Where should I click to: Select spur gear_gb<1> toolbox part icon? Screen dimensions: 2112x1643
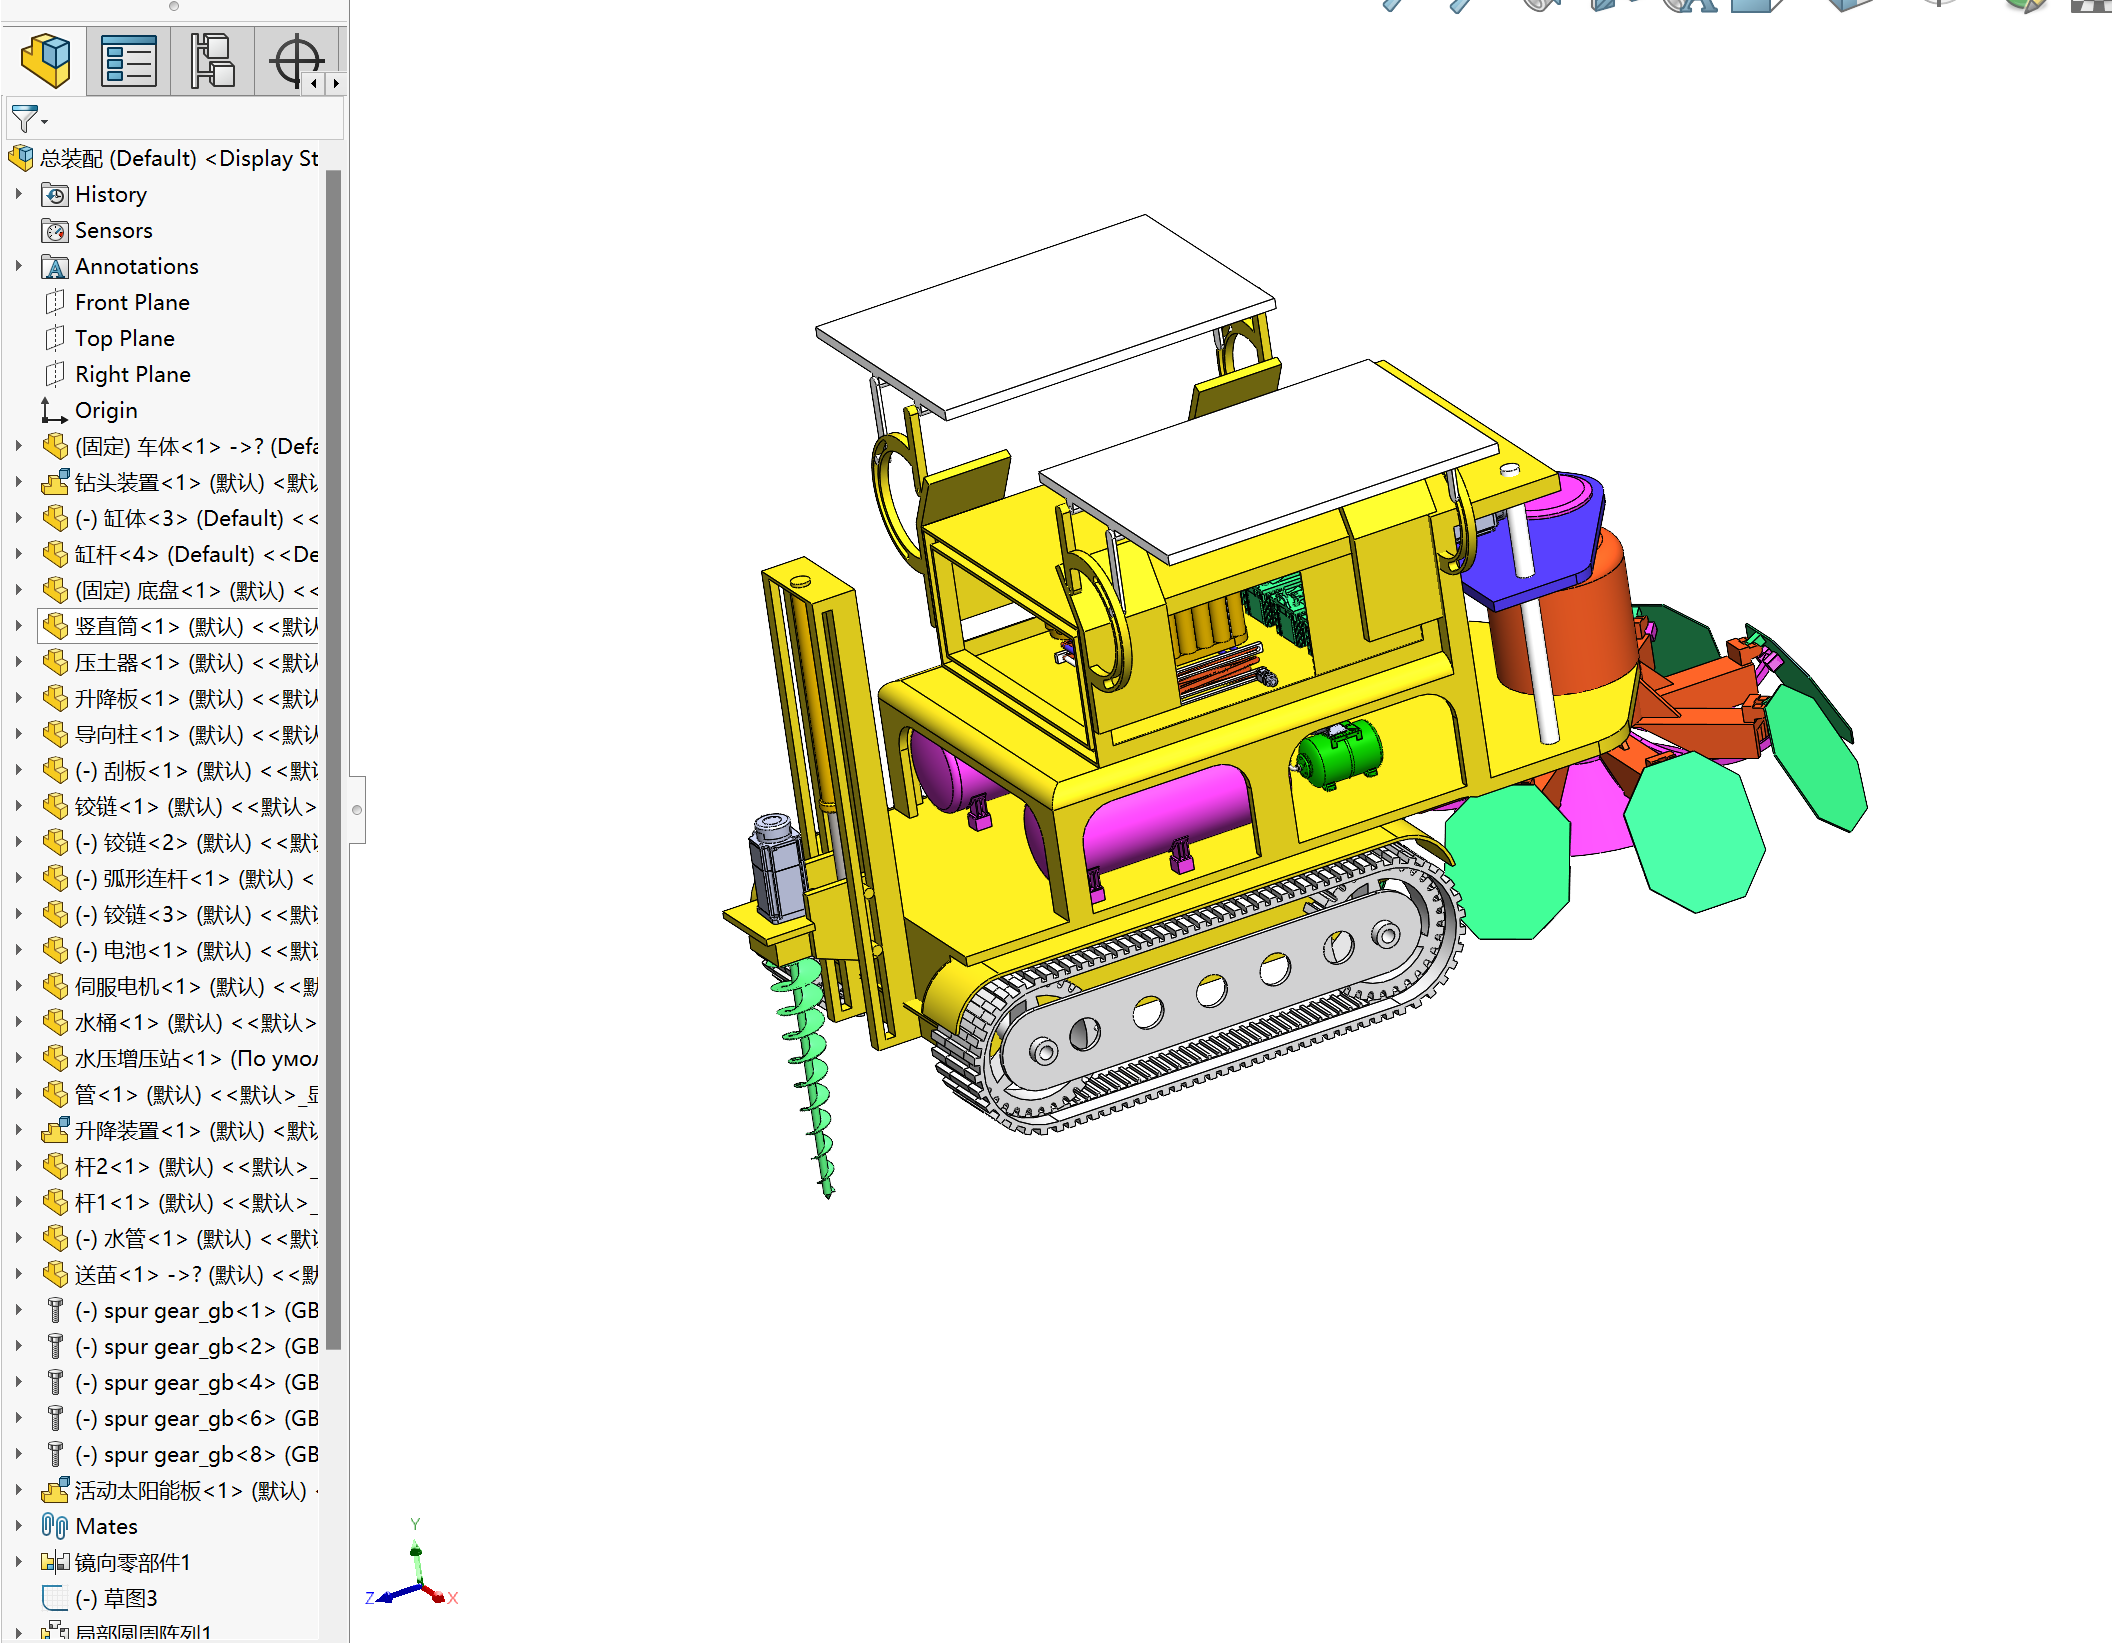55,1311
